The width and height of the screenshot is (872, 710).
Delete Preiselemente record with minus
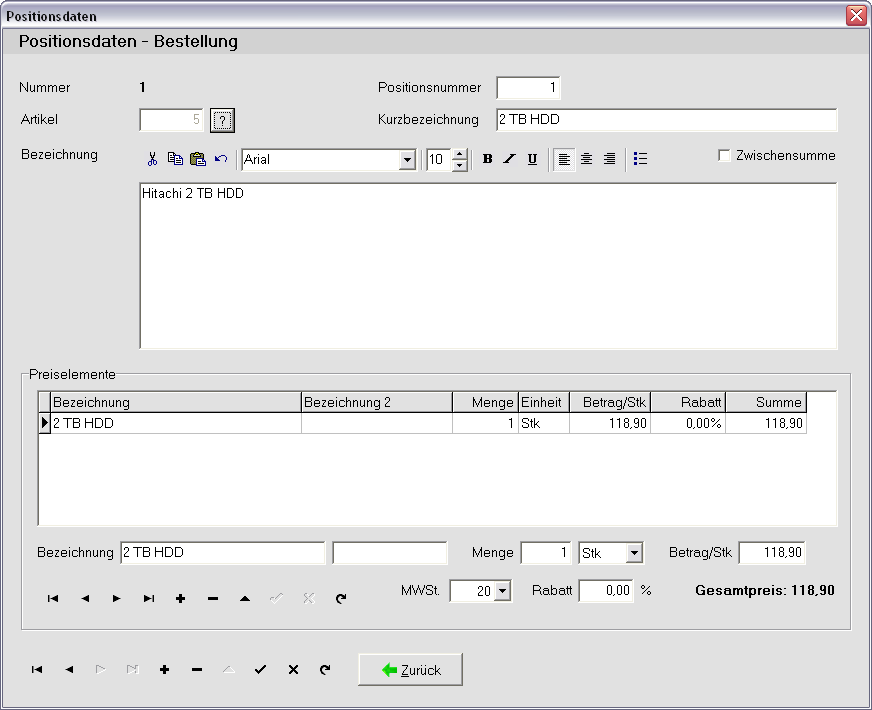point(212,599)
